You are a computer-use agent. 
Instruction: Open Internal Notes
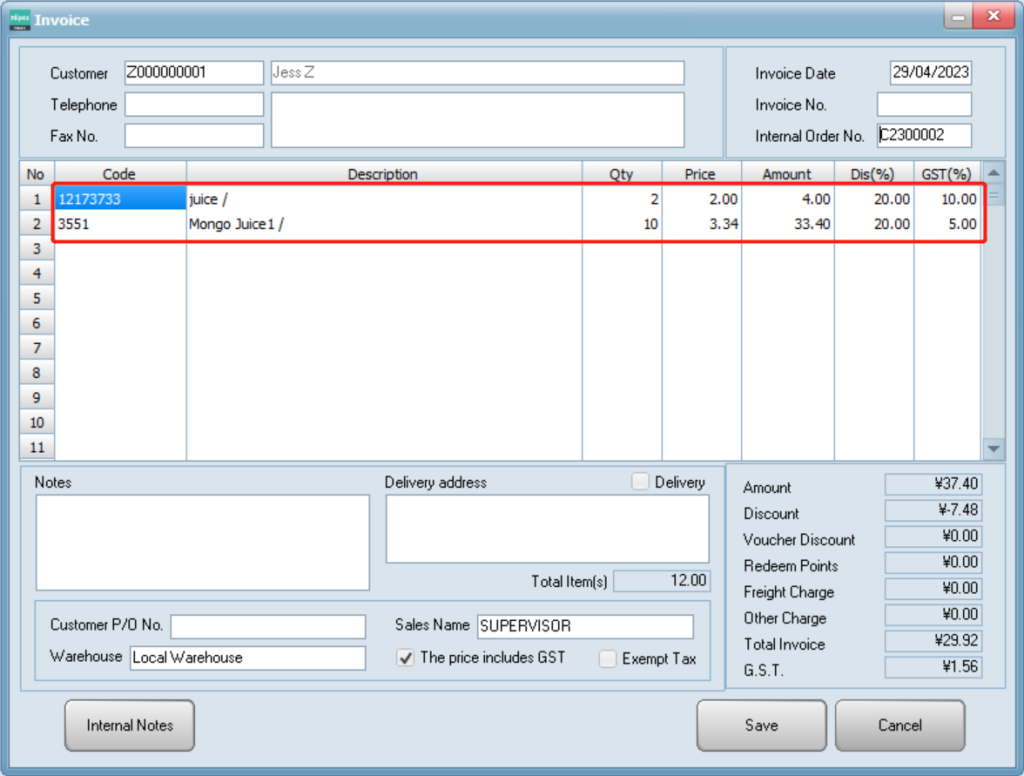130,725
